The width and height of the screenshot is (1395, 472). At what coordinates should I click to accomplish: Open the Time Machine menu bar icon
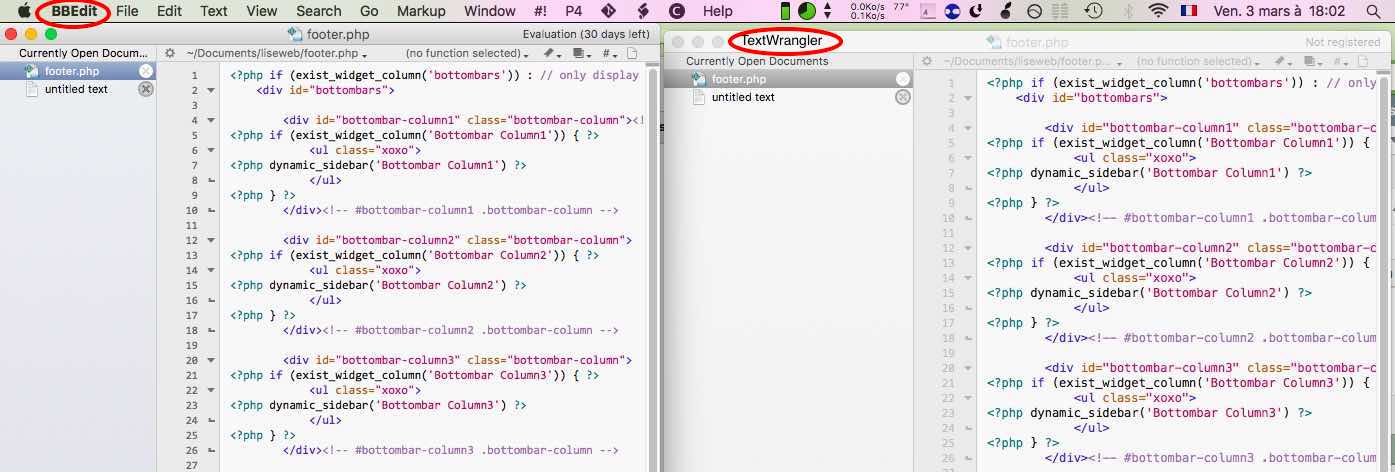1094,11
